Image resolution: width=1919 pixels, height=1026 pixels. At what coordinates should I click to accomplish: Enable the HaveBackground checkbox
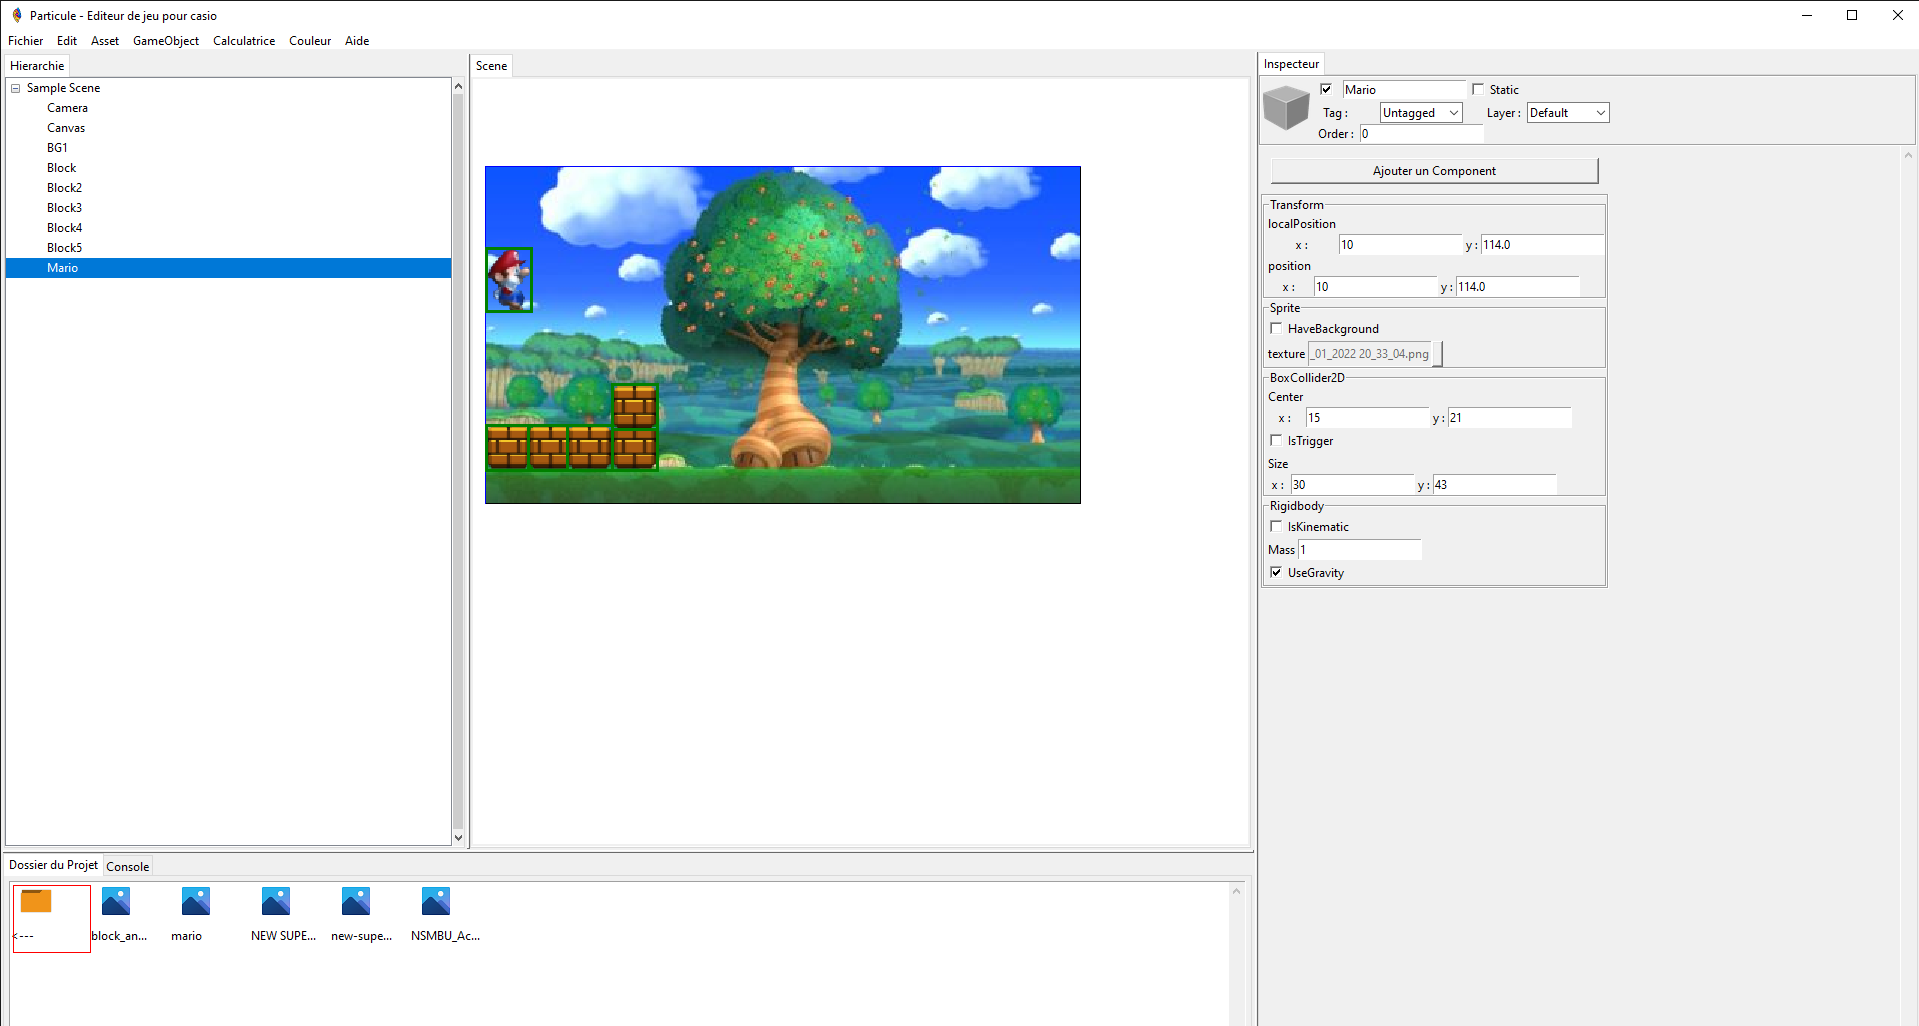pyautogui.click(x=1276, y=328)
